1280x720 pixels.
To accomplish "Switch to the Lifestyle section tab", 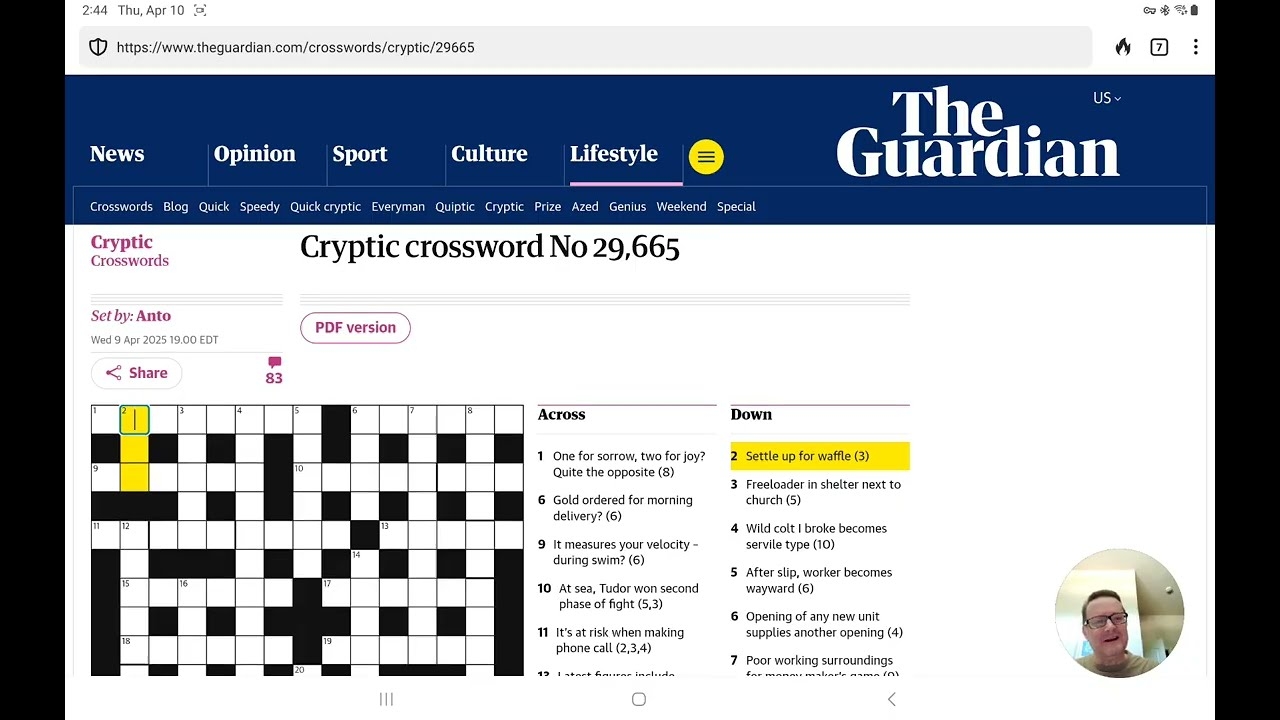I will [x=613, y=154].
